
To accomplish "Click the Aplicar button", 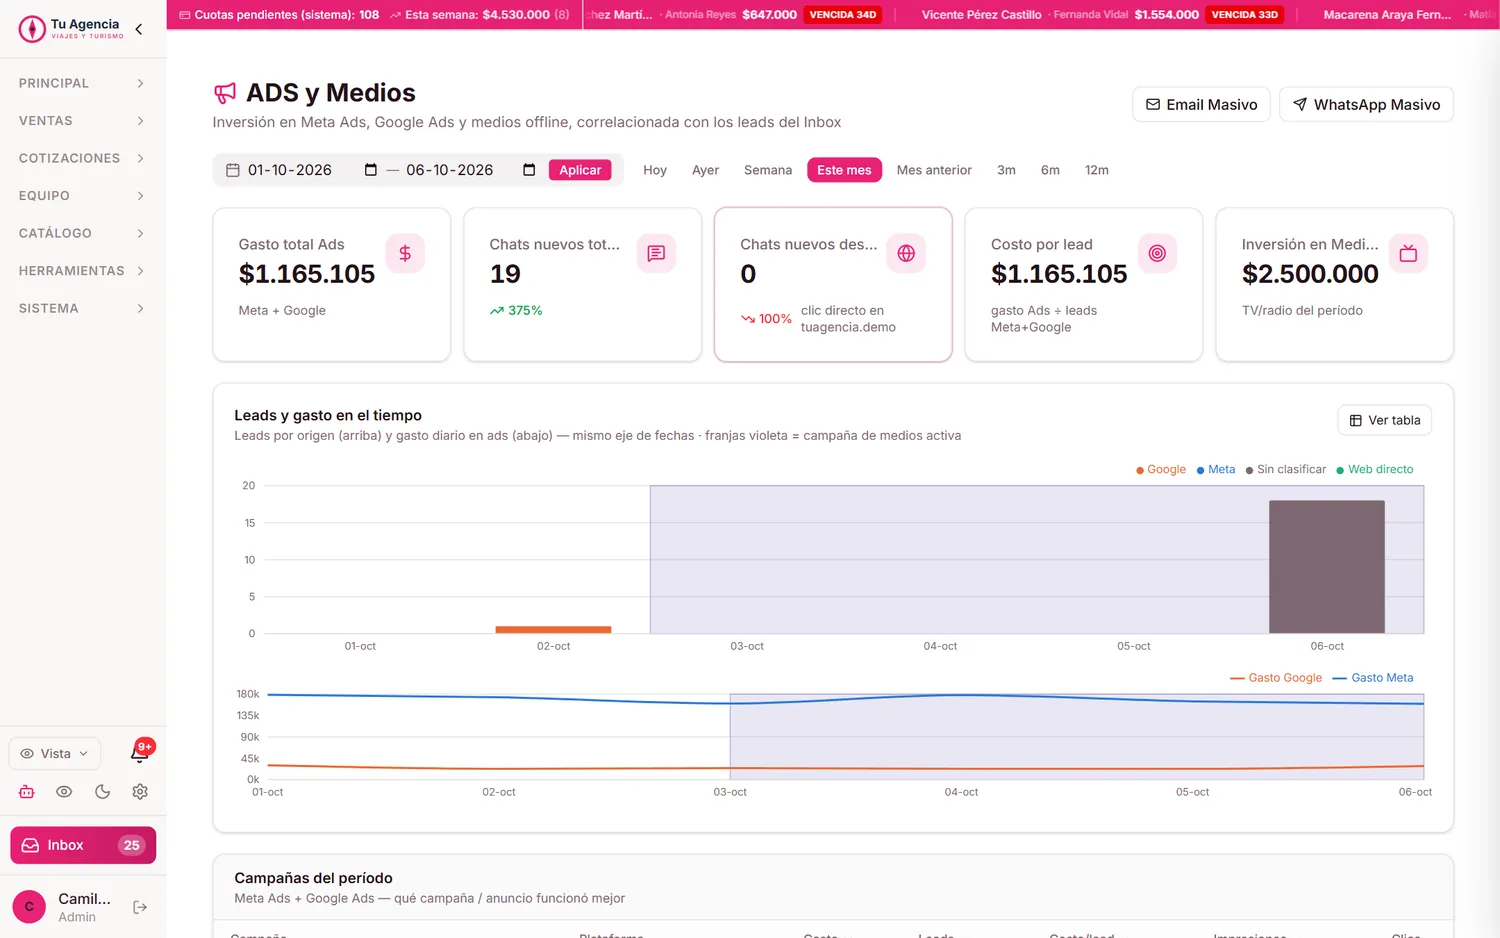I will pyautogui.click(x=580, y=170).
